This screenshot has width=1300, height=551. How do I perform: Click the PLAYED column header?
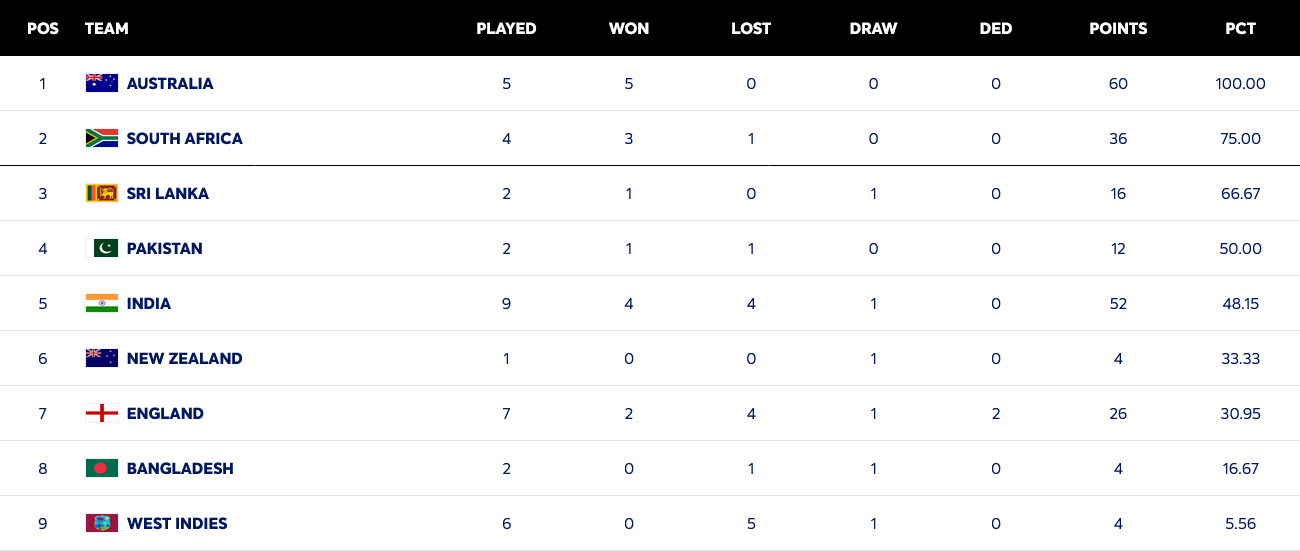506,28
